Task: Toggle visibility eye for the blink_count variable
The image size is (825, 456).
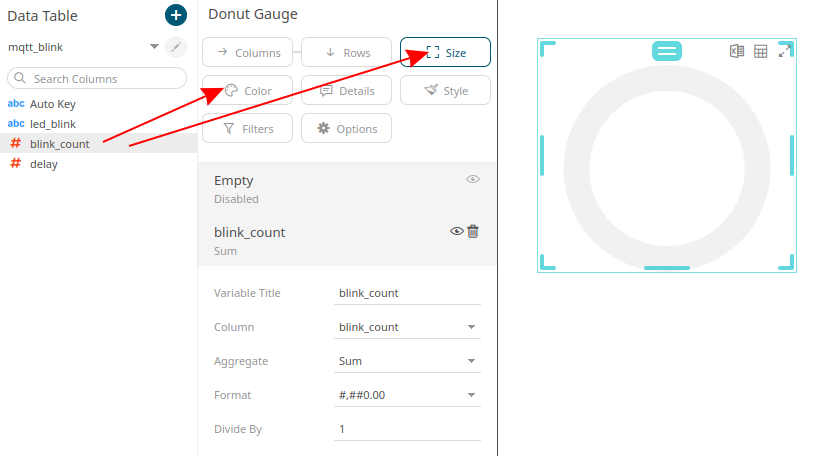Action: (456, 231)
